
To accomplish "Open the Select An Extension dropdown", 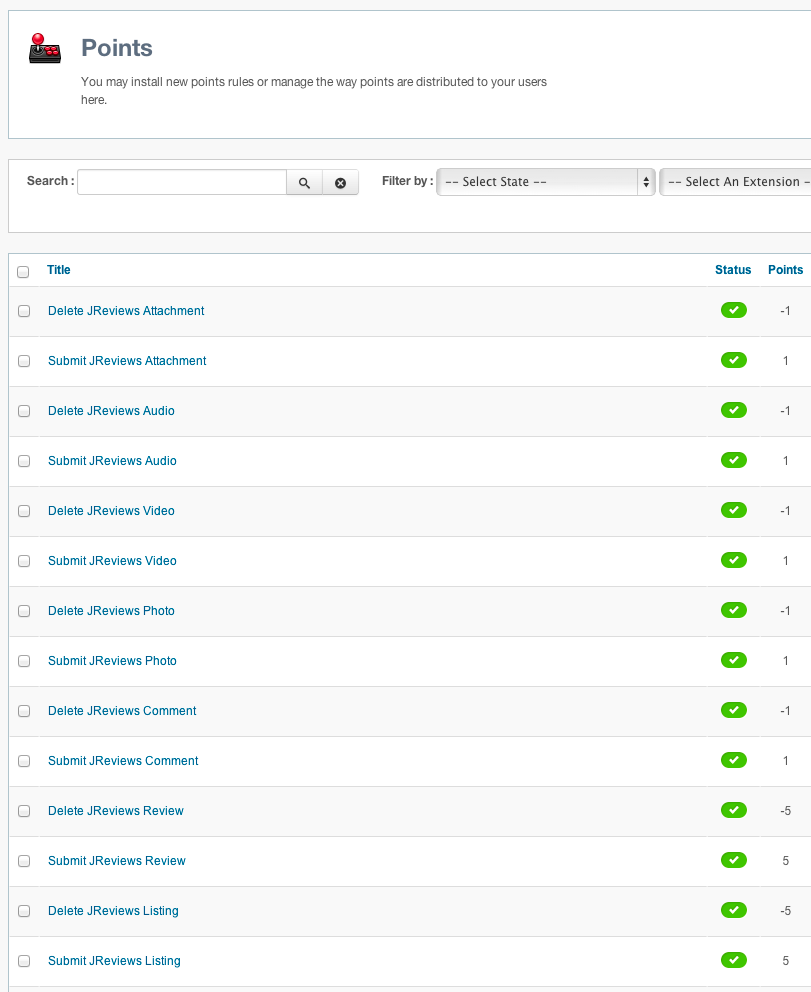I will [x=735, y=182].
